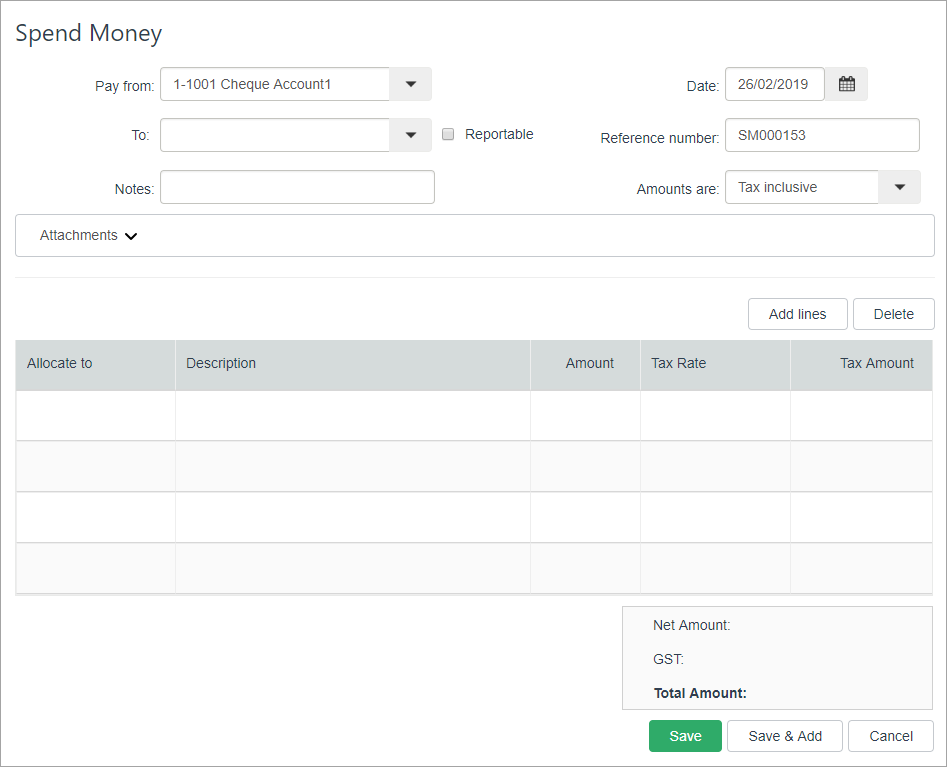Tick the Reportable checkbox
The width and height of the screenshot is (947, 767).
click(x=448, y=134)
